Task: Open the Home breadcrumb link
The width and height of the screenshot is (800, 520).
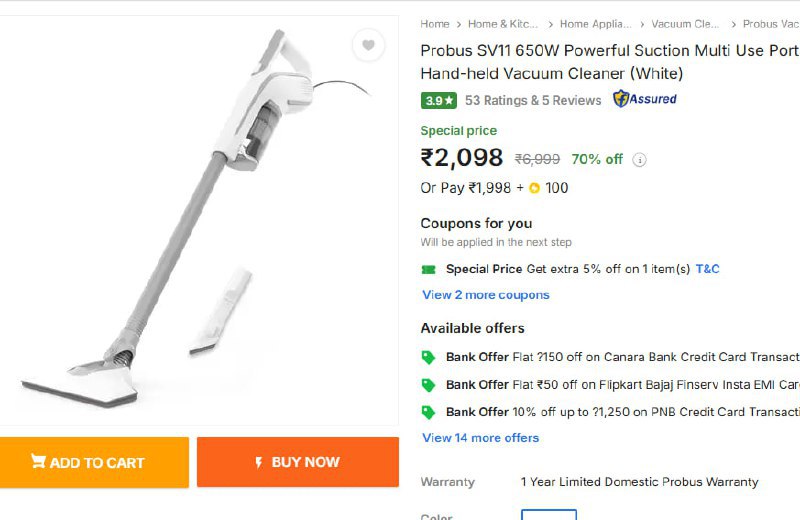Action: tap(435, 24)
